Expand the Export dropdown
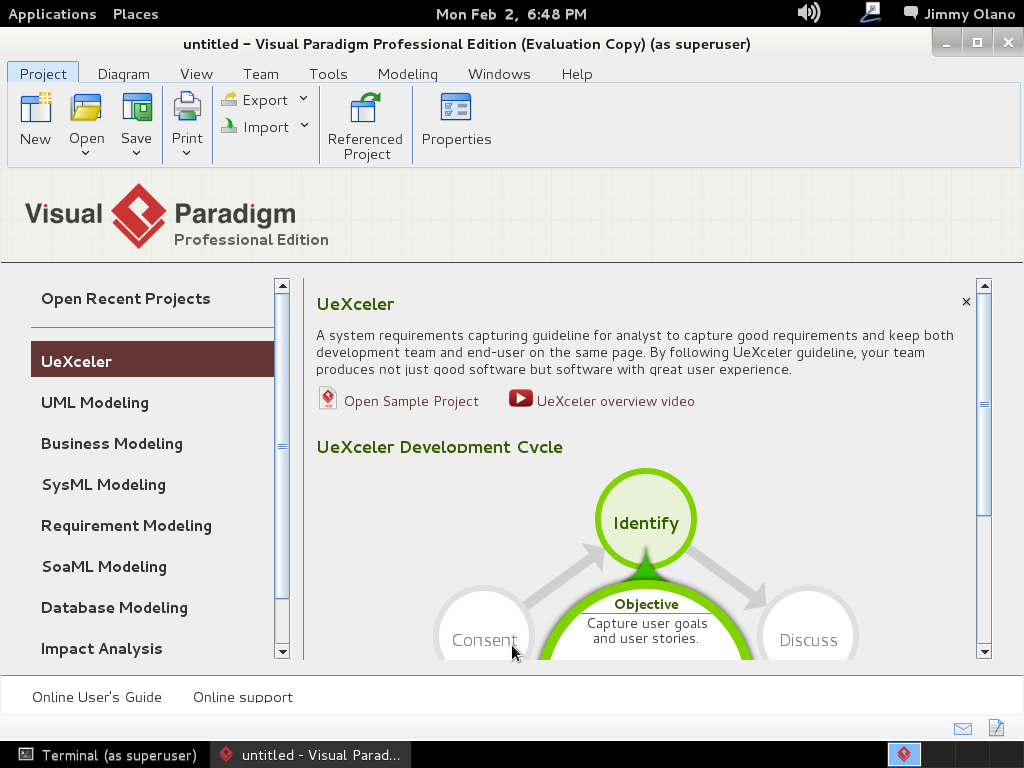Image resolution: width=1024 pixels, height=768 pixels. pos(304,99)
